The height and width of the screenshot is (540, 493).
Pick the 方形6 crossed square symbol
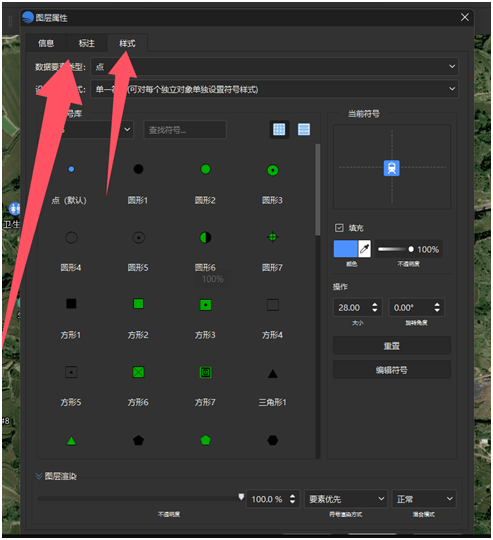[138, 372]
